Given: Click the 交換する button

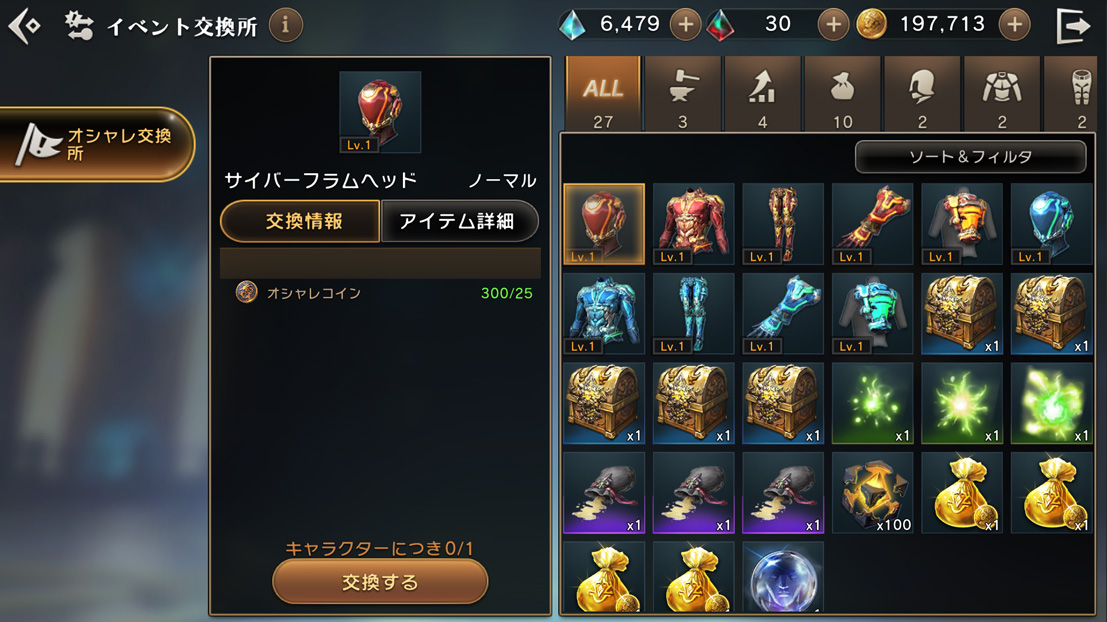Looking at the screenshot, I should pyautogui.click(x=380, y=582).
